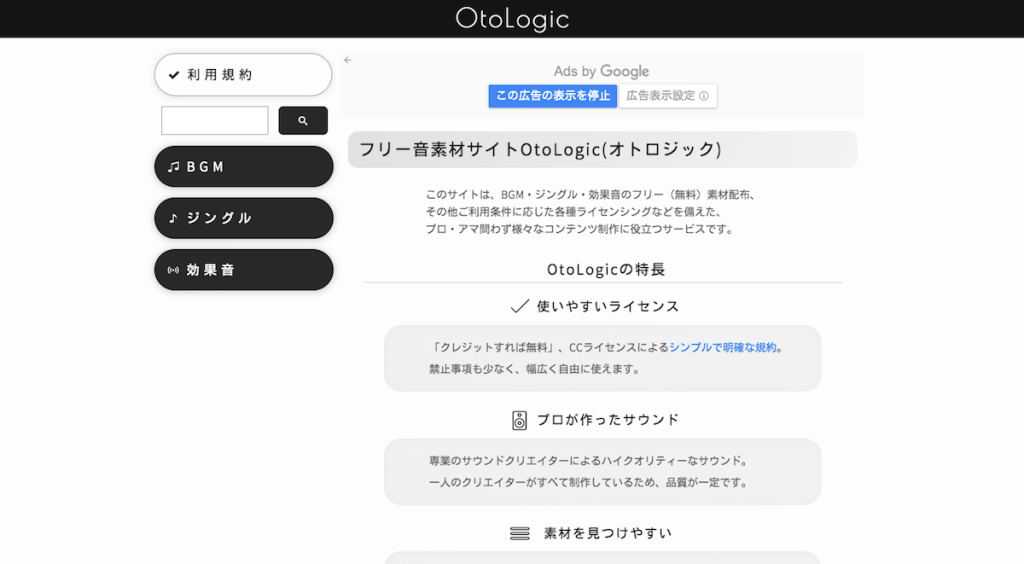Click the line 専業のサウンドクリエイターによるハイクオリティーなサウンド。
The image size is (1024, 564).
click(x=590, y=461)
